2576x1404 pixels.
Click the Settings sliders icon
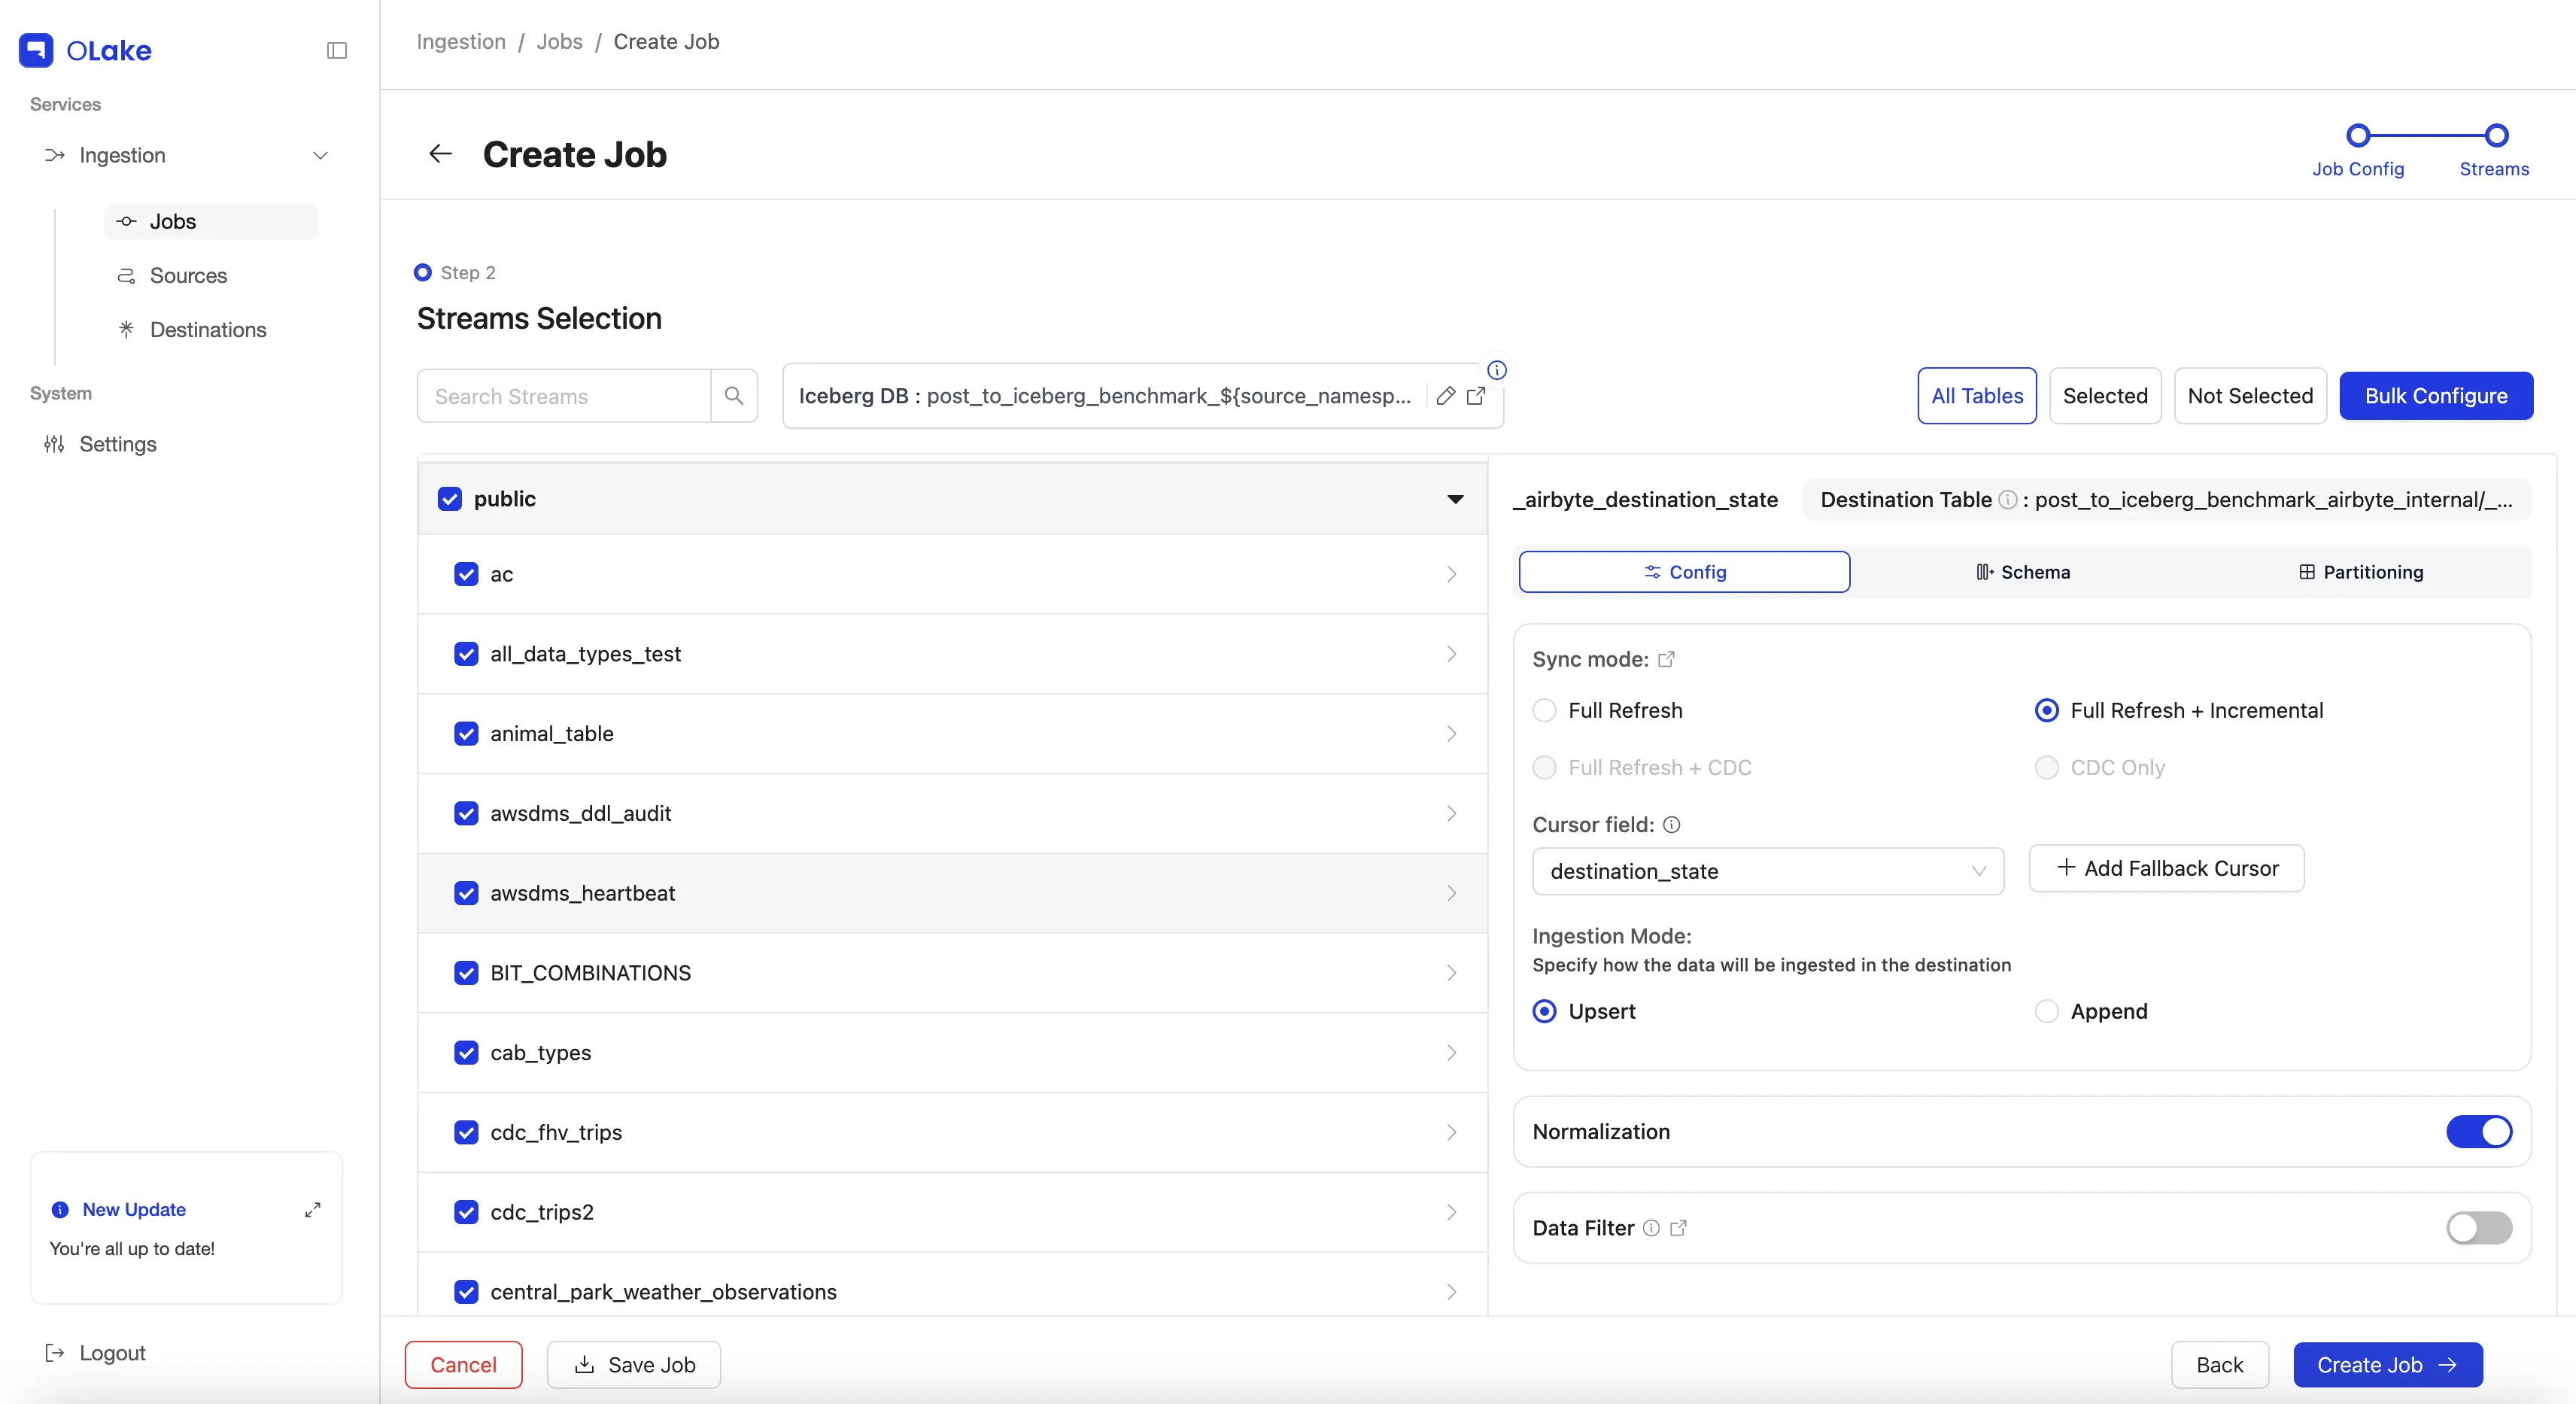coord(54,444)
